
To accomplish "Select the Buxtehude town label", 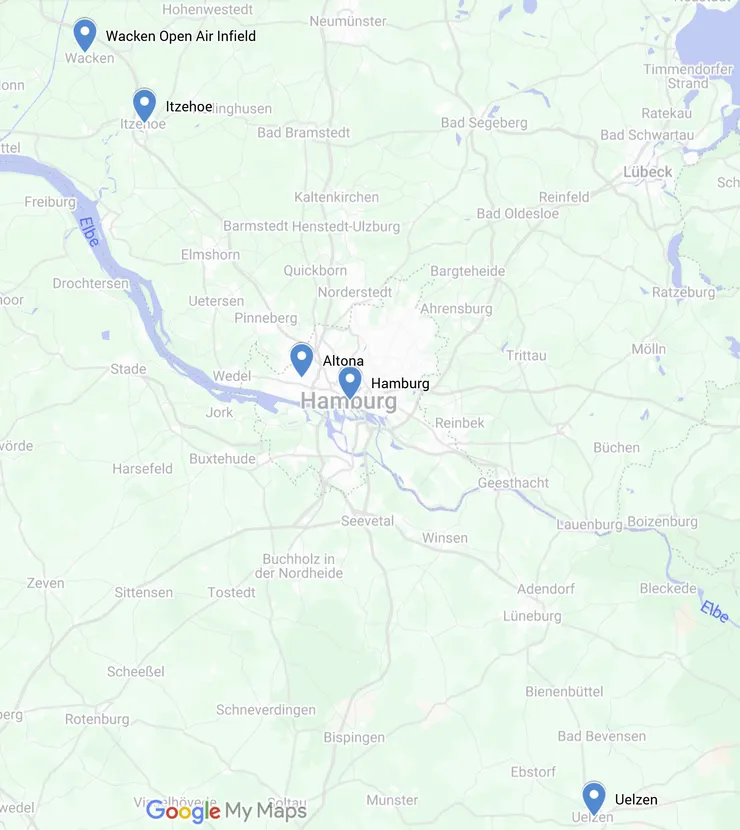I will pos(222,458).
